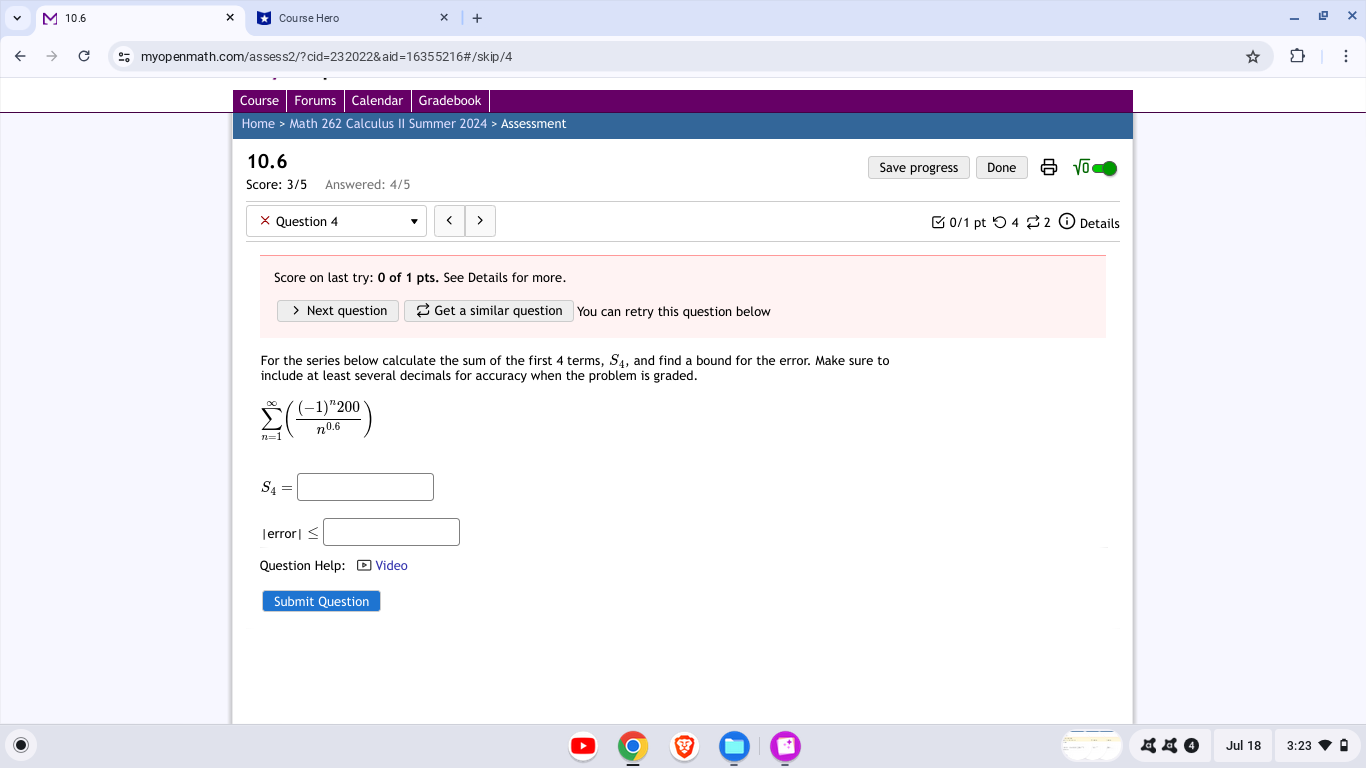Viewport: 1366px width, 768px height.
Task: Click the Details text label
Action: (1100, 223)
